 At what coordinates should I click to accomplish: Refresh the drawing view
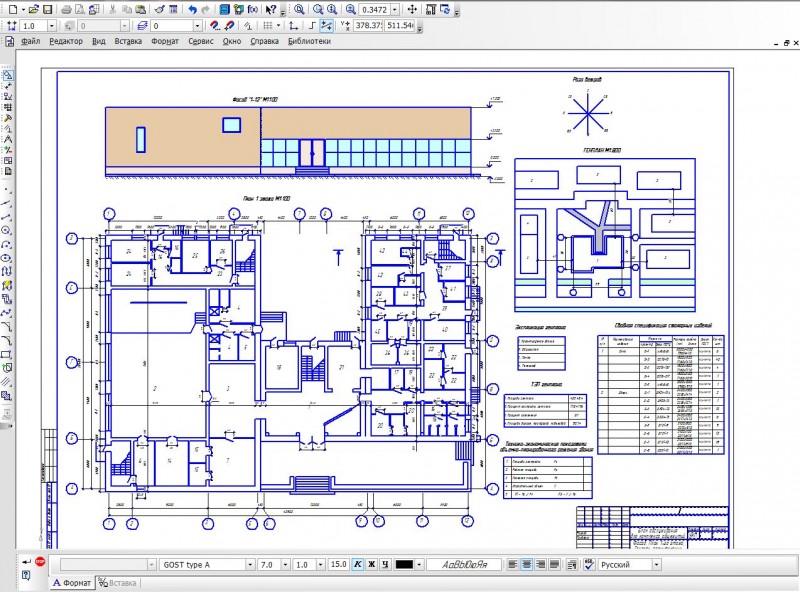(445, 9)
